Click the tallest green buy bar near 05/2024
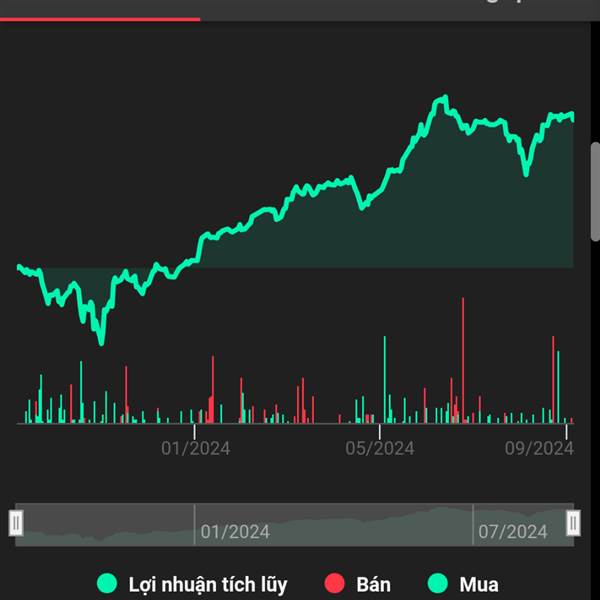600x600 pixels. click(x=385, y=380)
